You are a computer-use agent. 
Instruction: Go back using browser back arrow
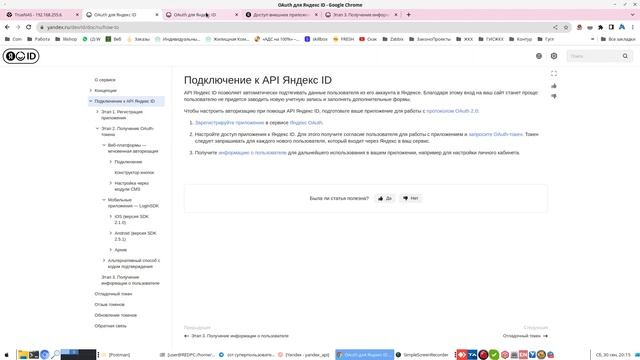(7, 27)
